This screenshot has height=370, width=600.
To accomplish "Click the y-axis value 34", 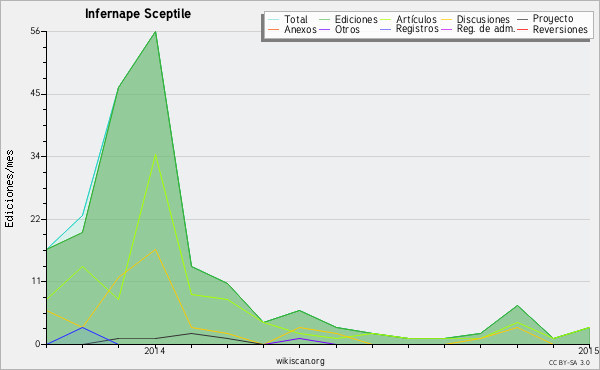I will (35, 156).
